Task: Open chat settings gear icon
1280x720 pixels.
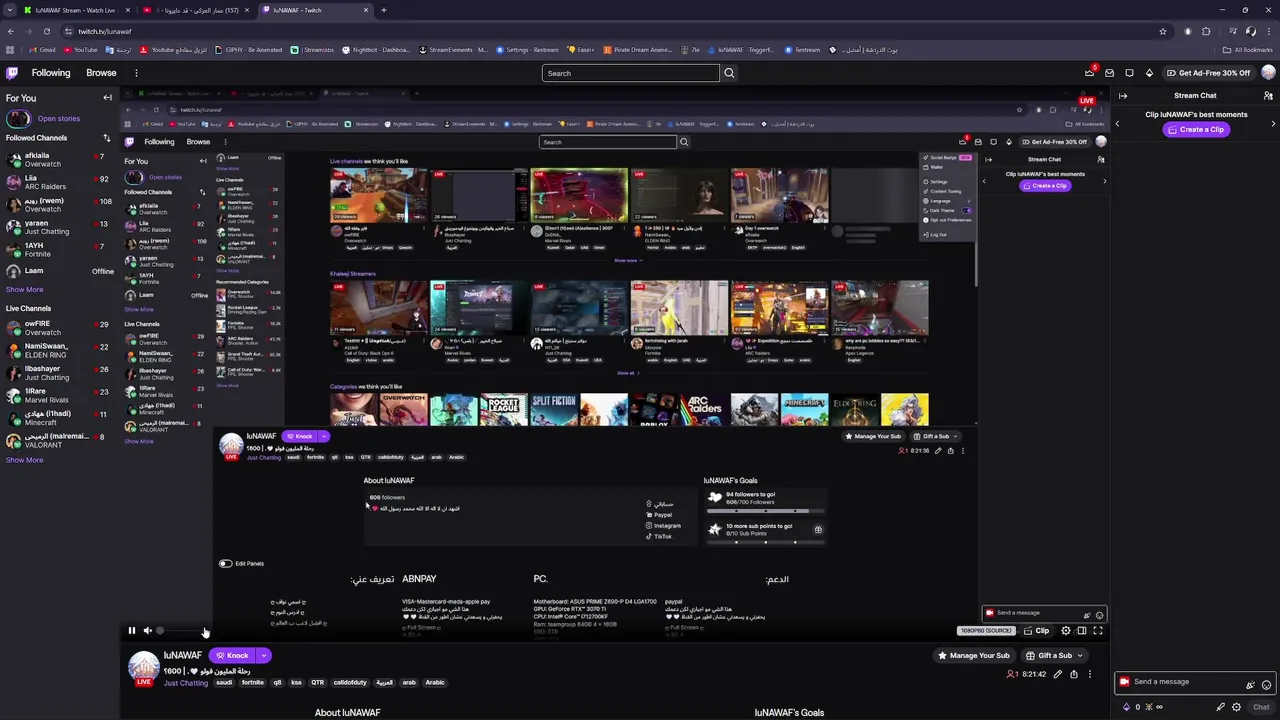Action: [1237, 707]
